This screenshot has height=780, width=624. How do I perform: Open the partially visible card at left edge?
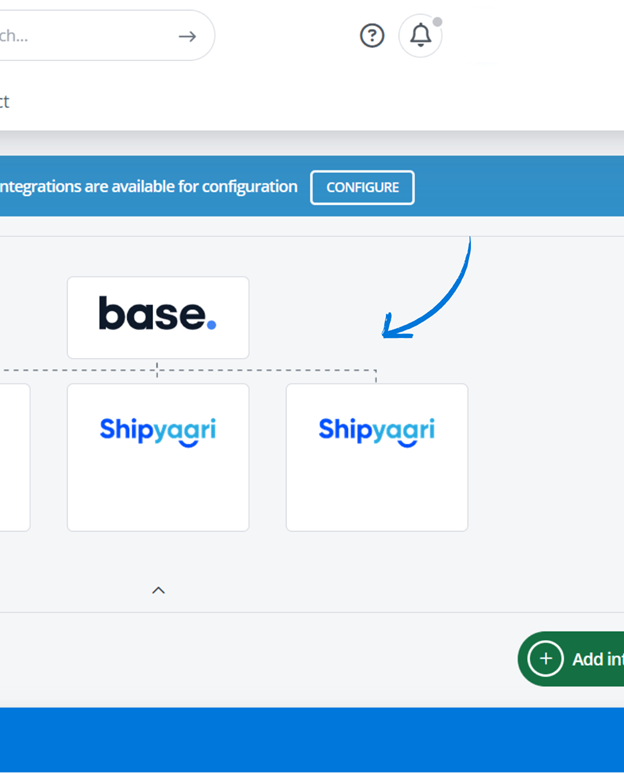[14, 457]
